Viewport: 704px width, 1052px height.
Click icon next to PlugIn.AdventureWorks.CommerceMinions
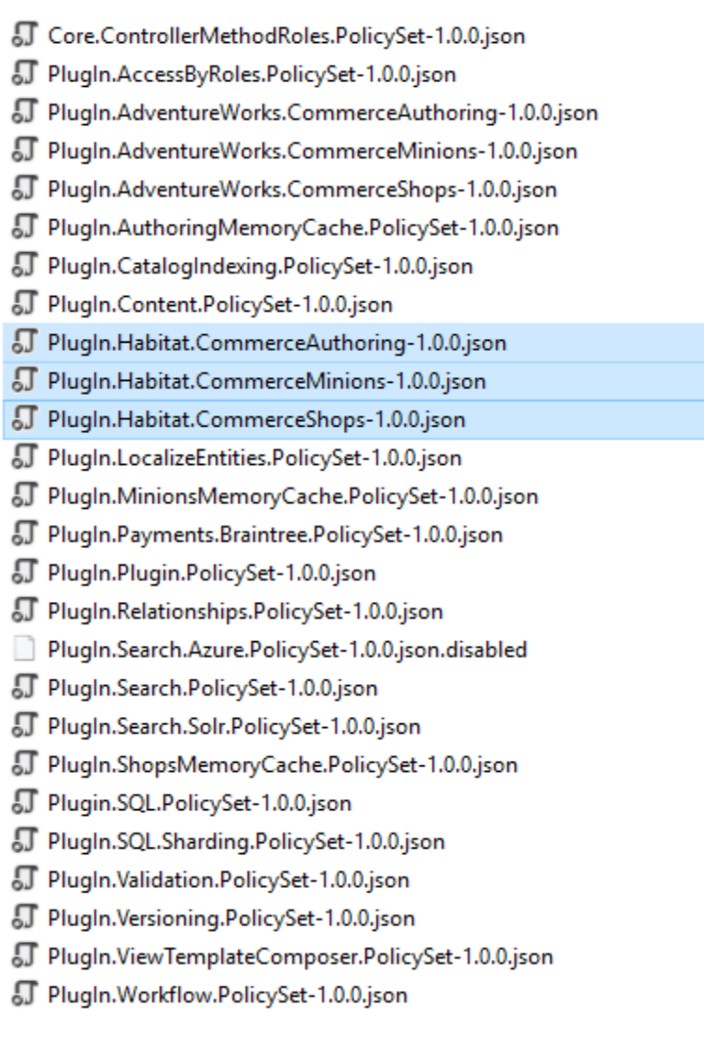(x=24, y=150)
